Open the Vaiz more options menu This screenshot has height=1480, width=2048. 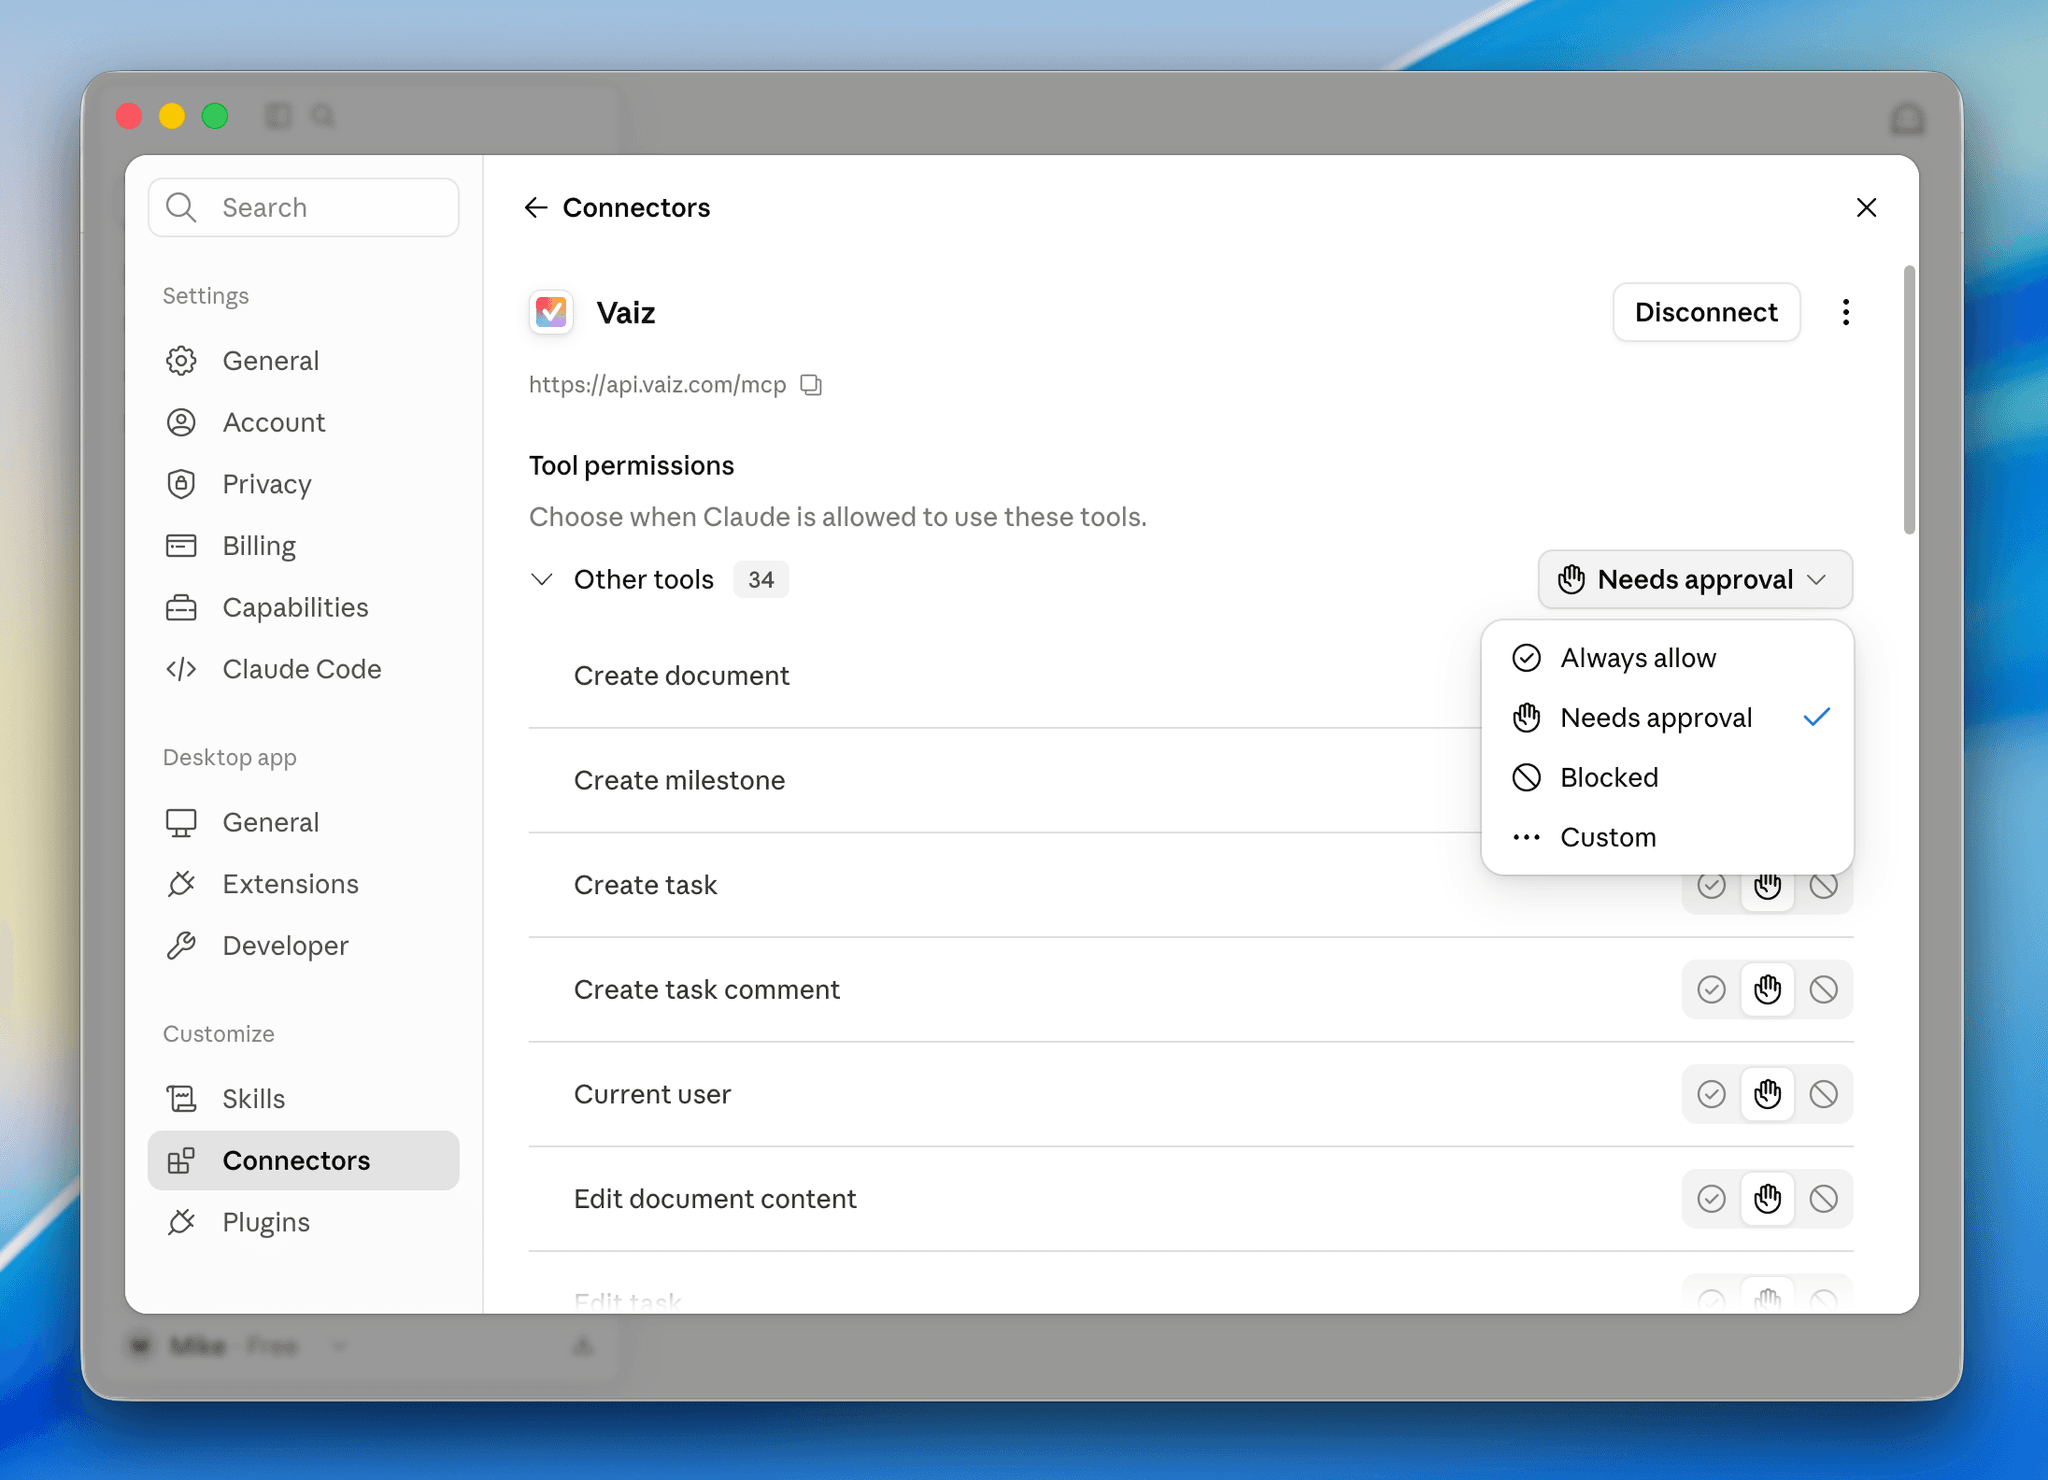[1846, 312]
